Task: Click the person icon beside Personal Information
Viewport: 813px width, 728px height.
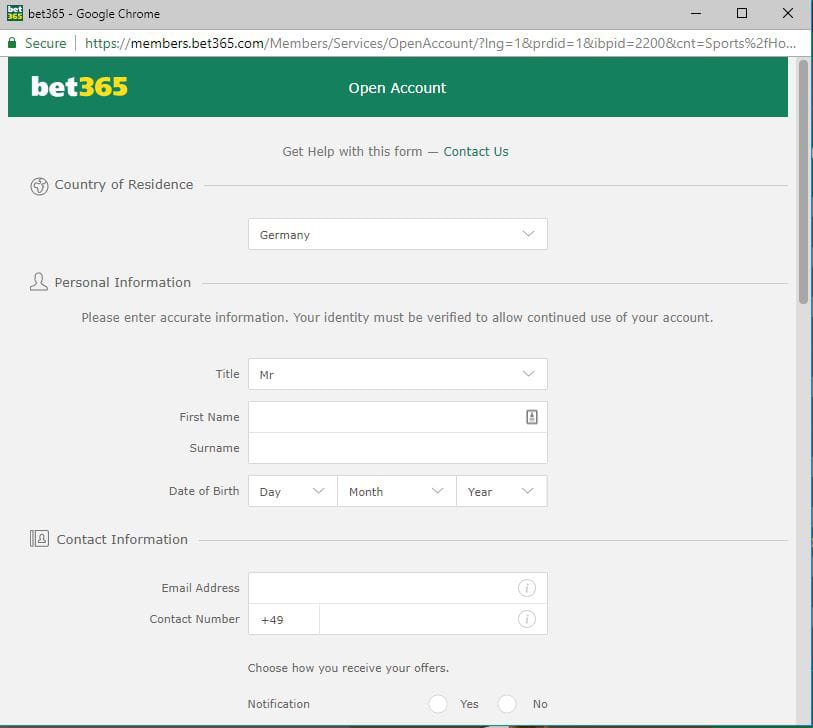Action: [x=38, y=282]
